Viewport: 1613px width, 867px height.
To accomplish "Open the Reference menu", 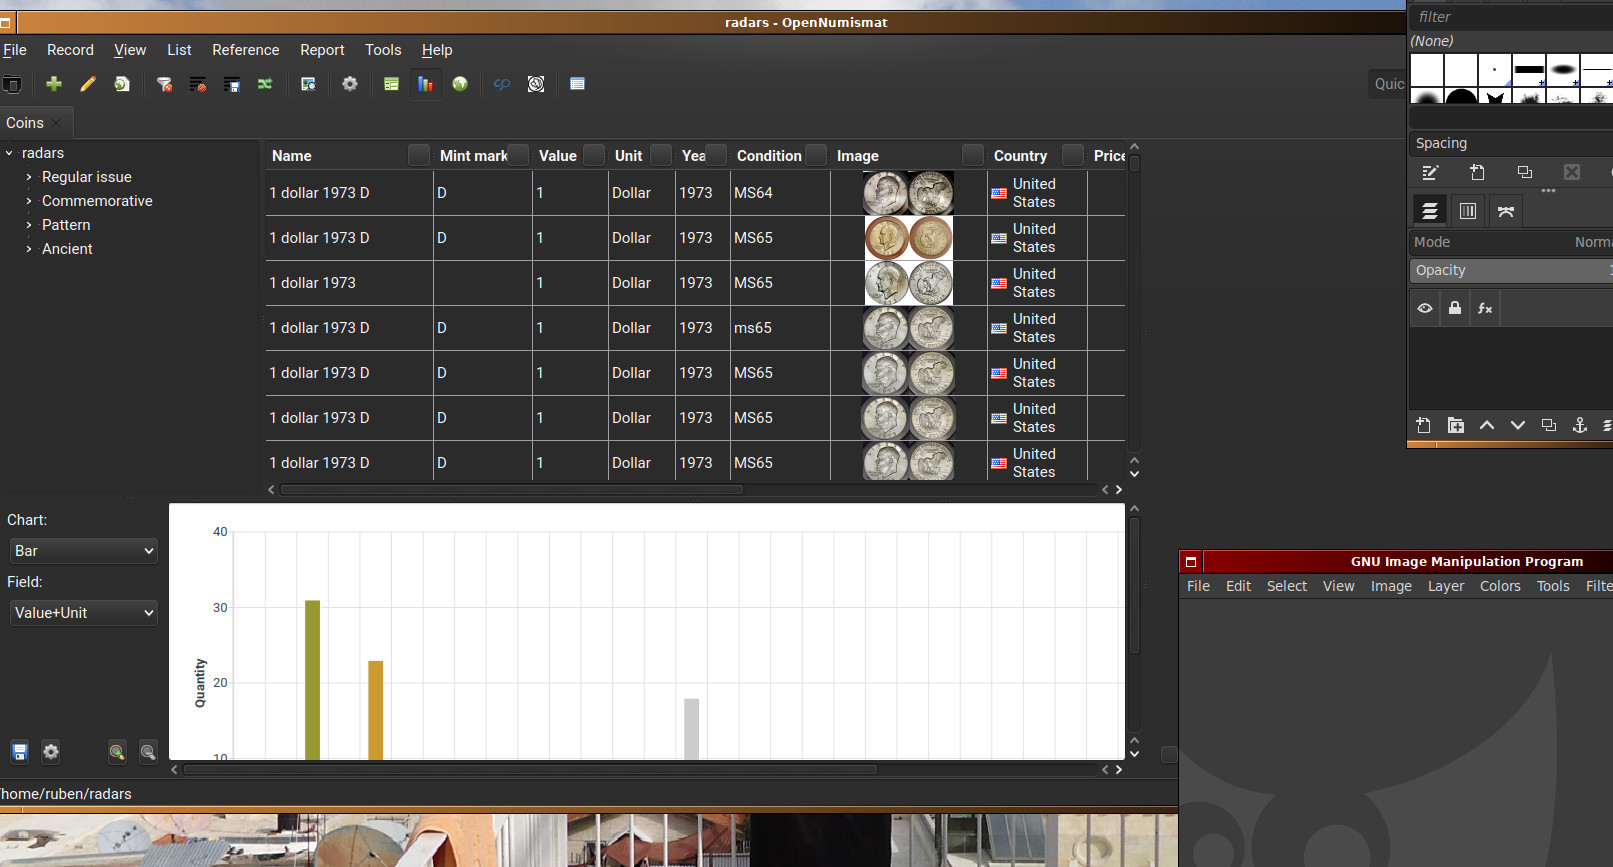I will (245, 50).
